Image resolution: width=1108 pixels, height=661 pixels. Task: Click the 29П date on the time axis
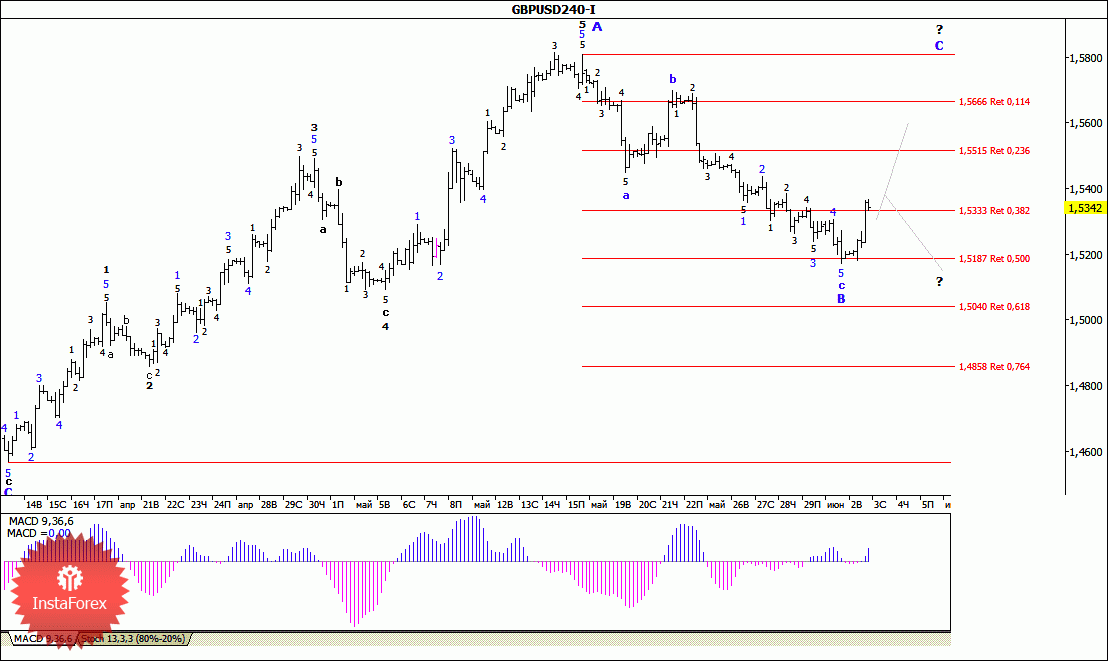click(x=812, y=505)
